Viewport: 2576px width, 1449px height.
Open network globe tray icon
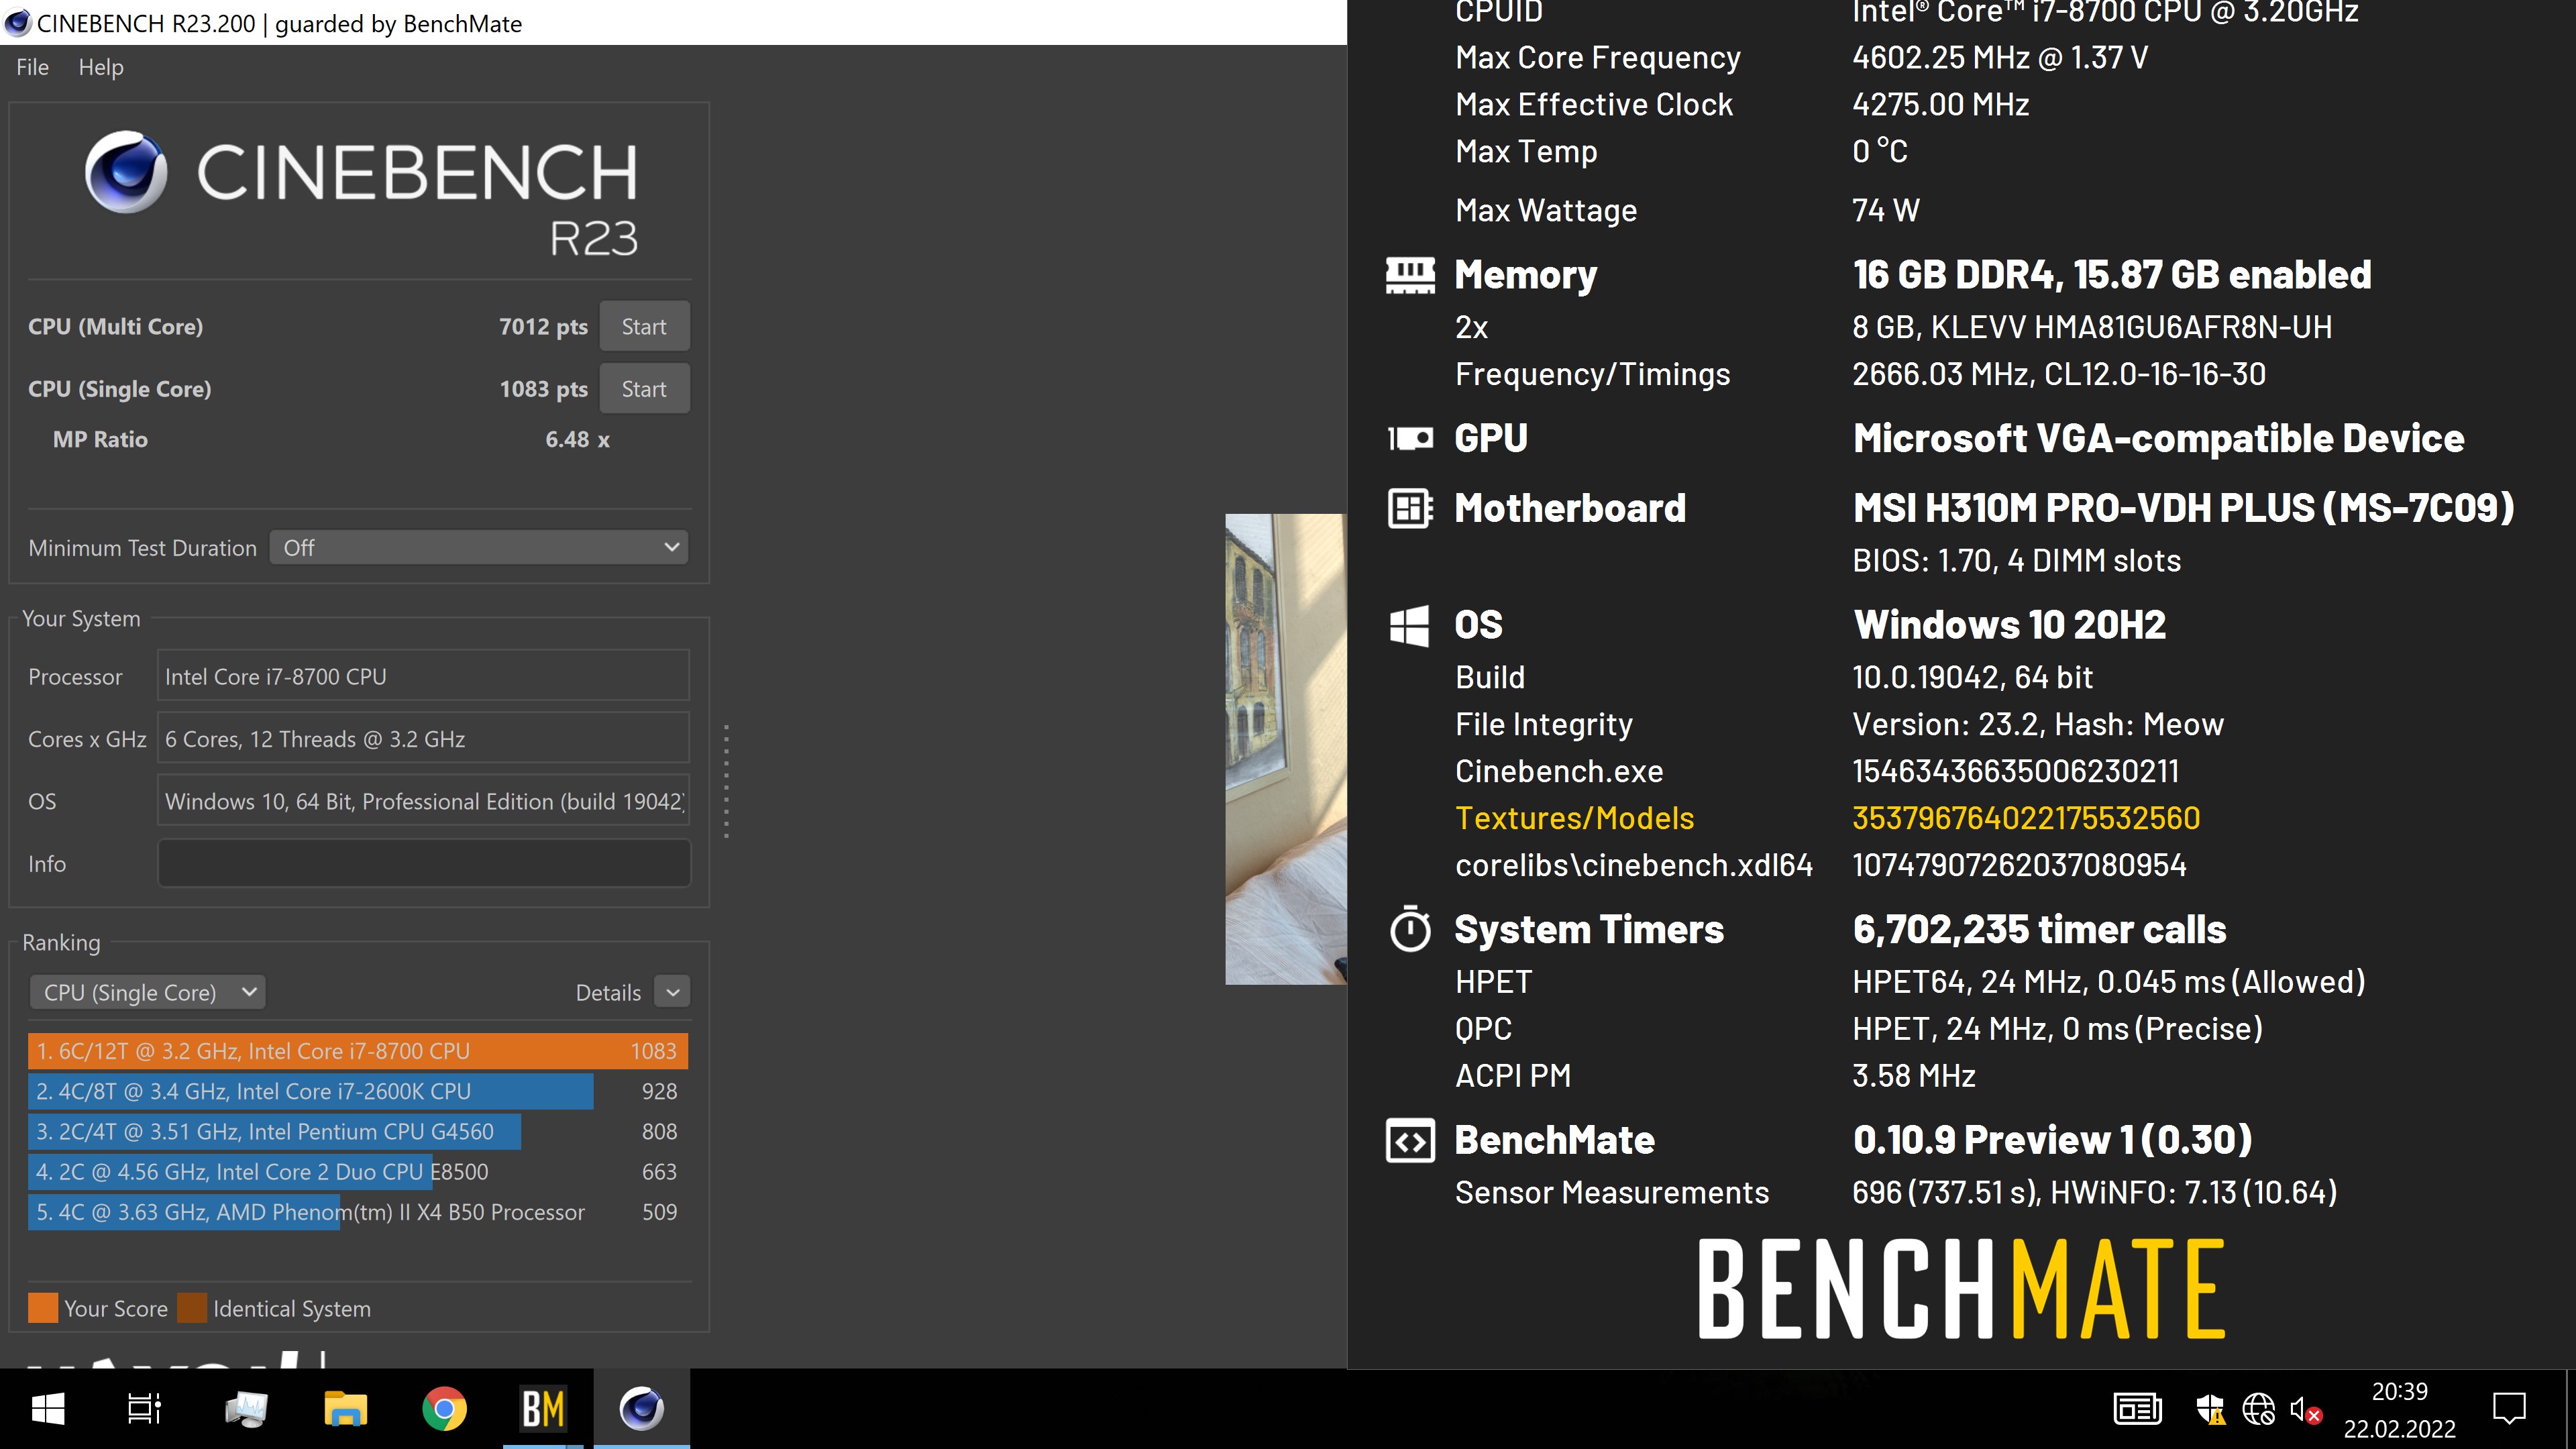[x=2258, y=1409]
